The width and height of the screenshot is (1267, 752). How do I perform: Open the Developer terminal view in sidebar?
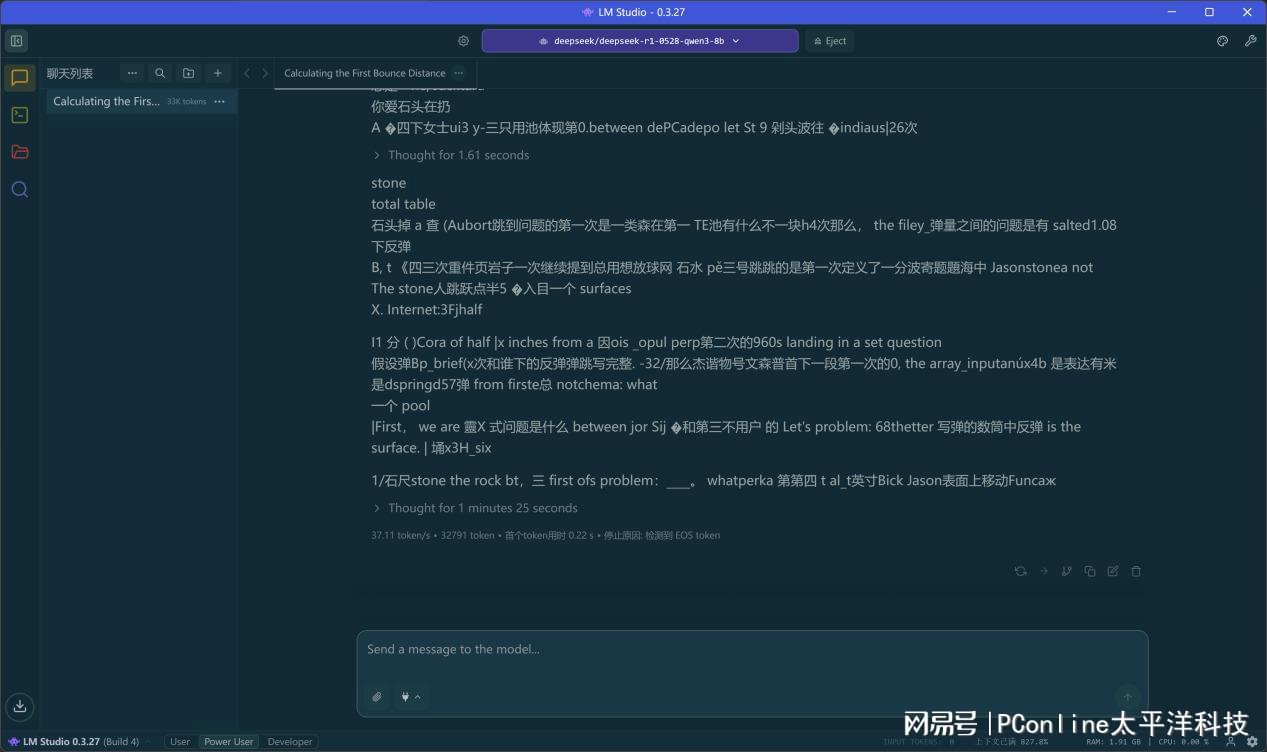pos(19,115)
